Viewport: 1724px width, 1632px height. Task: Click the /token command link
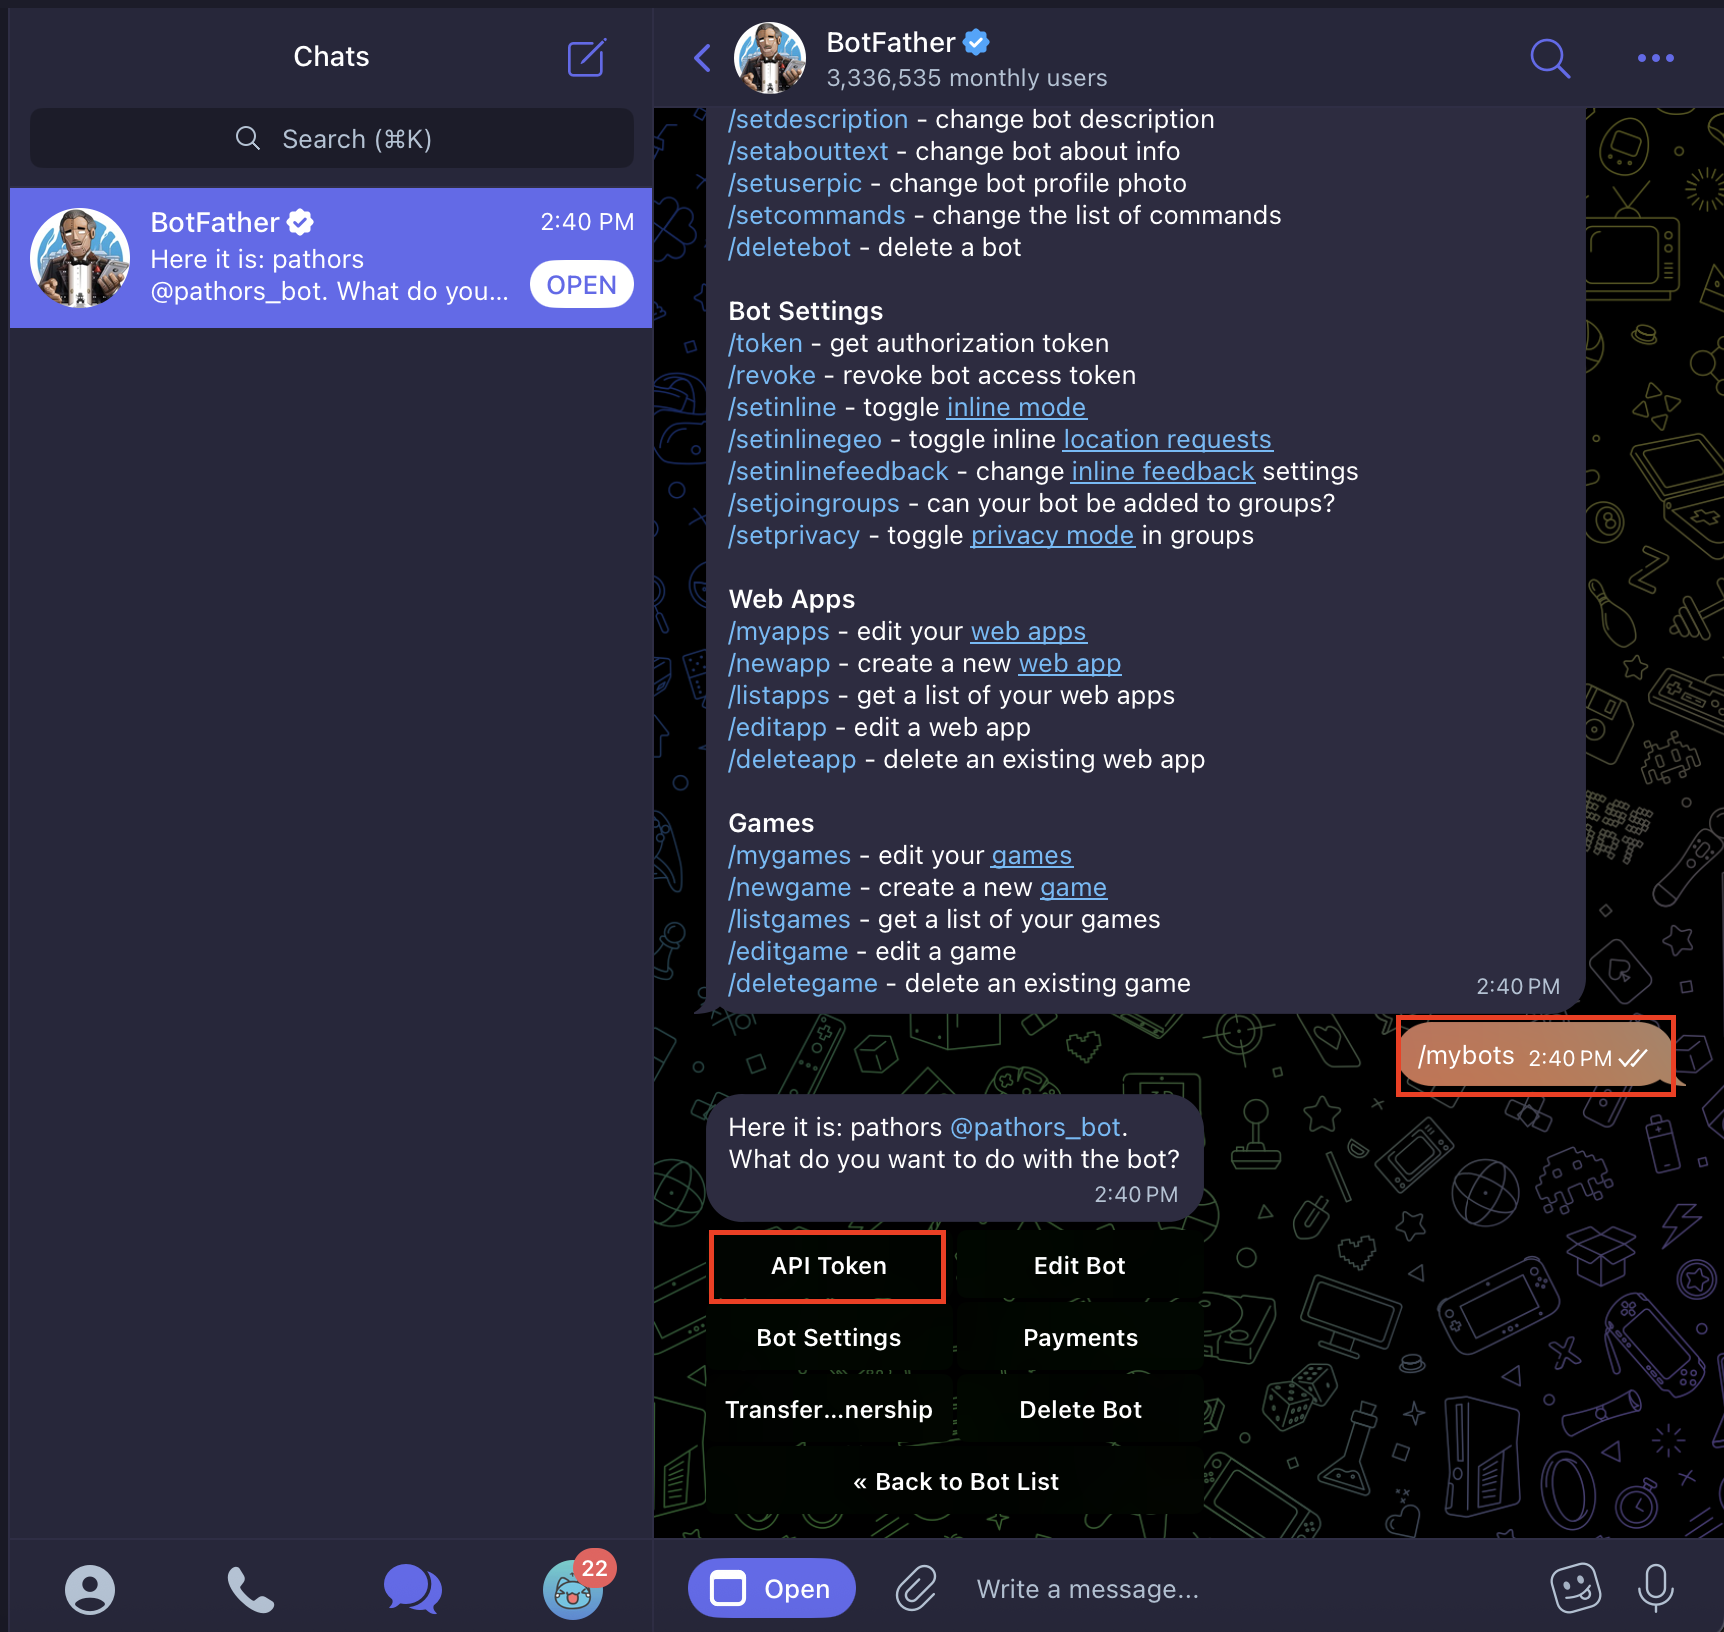click(765, 343)
